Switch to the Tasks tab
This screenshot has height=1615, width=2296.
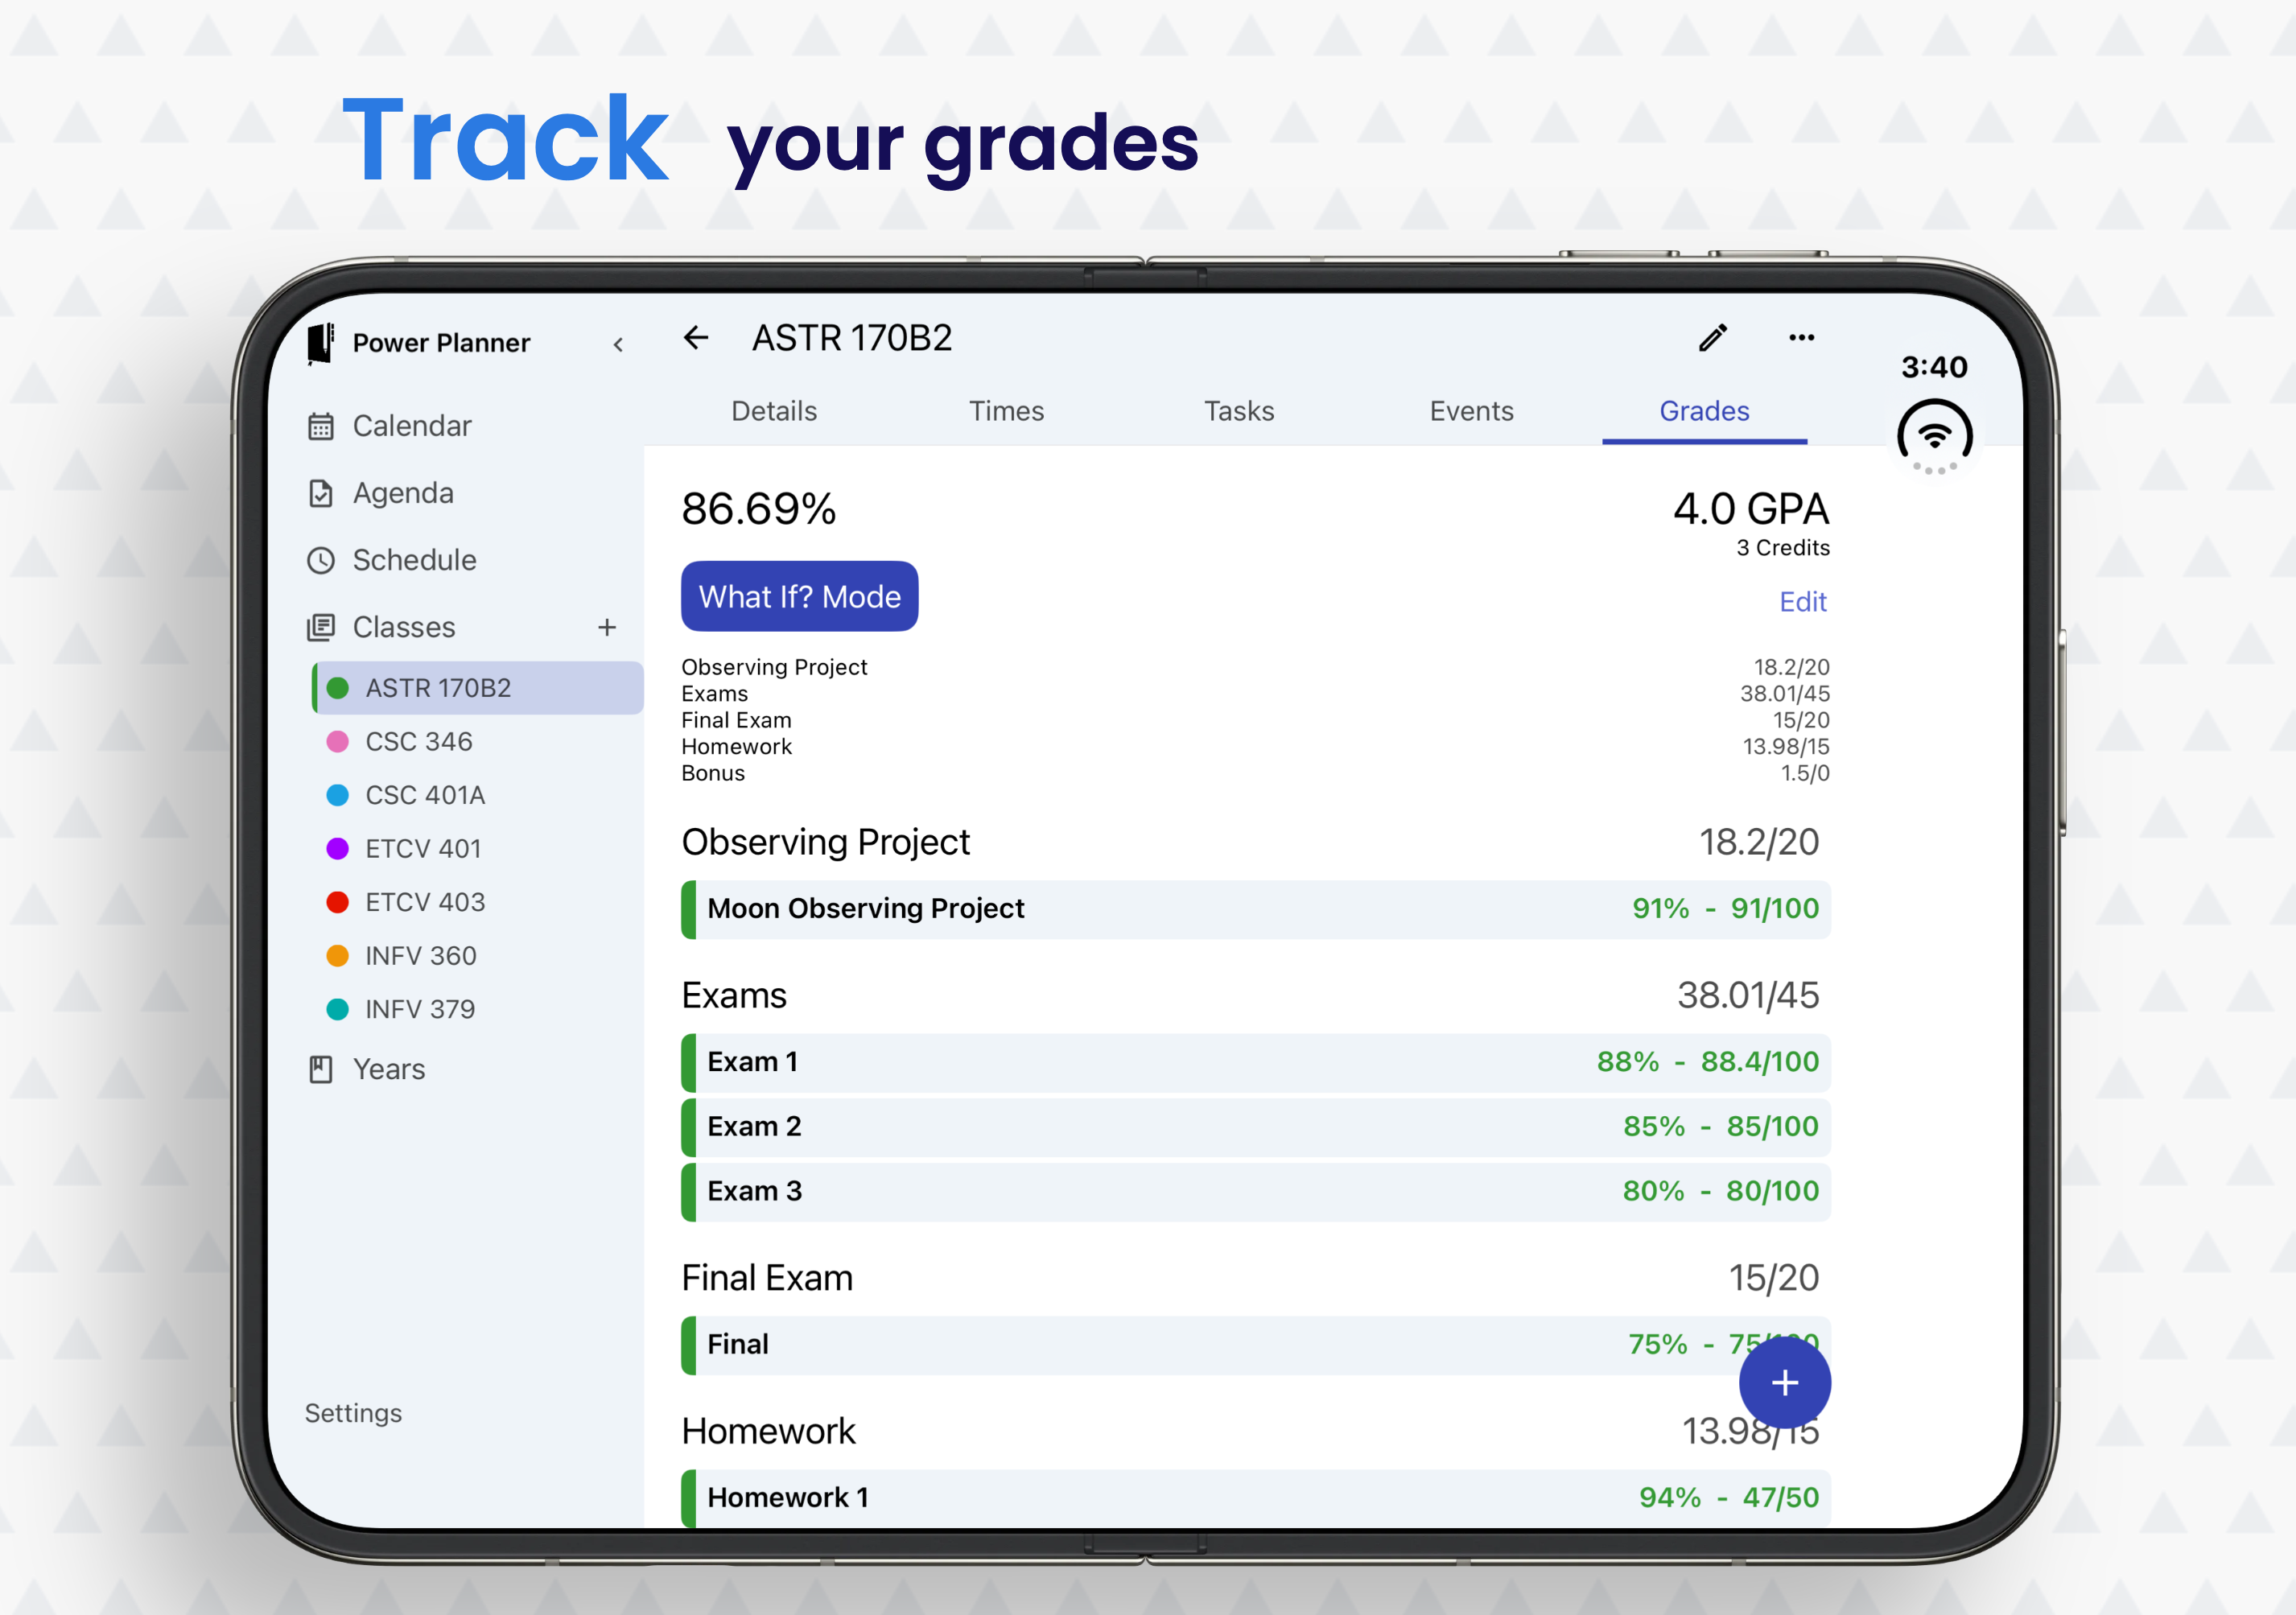point(1239,411)
